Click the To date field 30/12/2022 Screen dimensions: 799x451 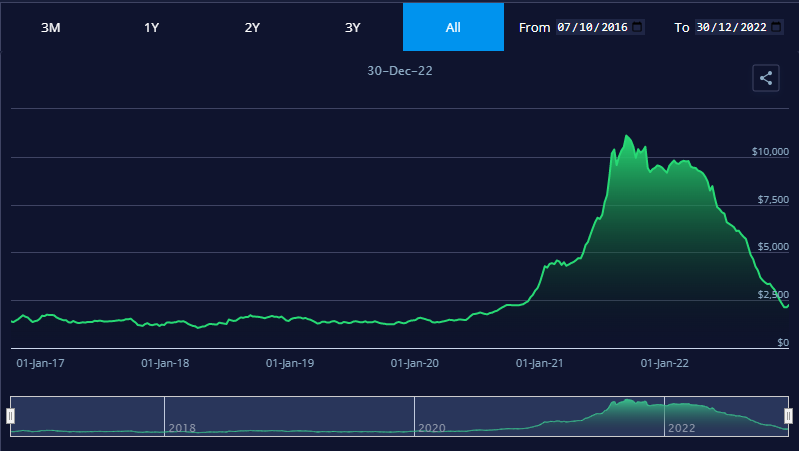(x=739, y=27)
